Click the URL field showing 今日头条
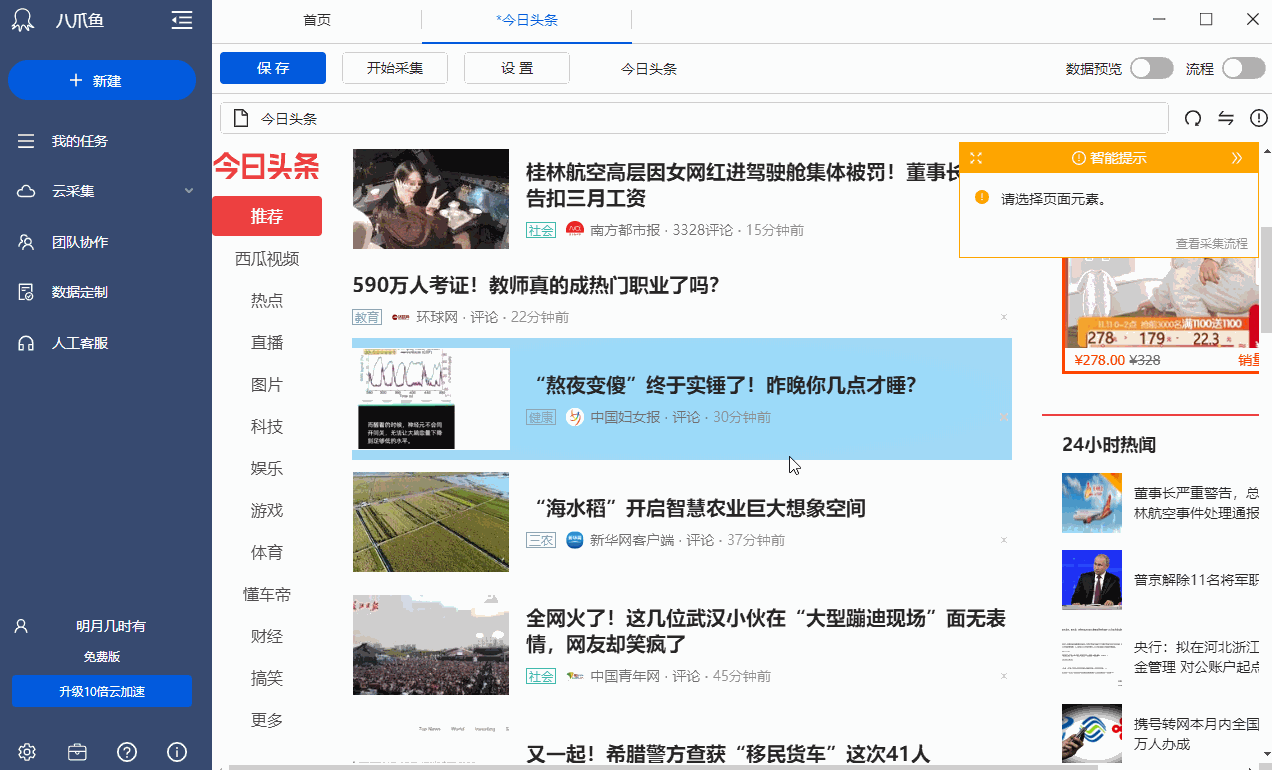The image size is (1272, 770). 694,118
